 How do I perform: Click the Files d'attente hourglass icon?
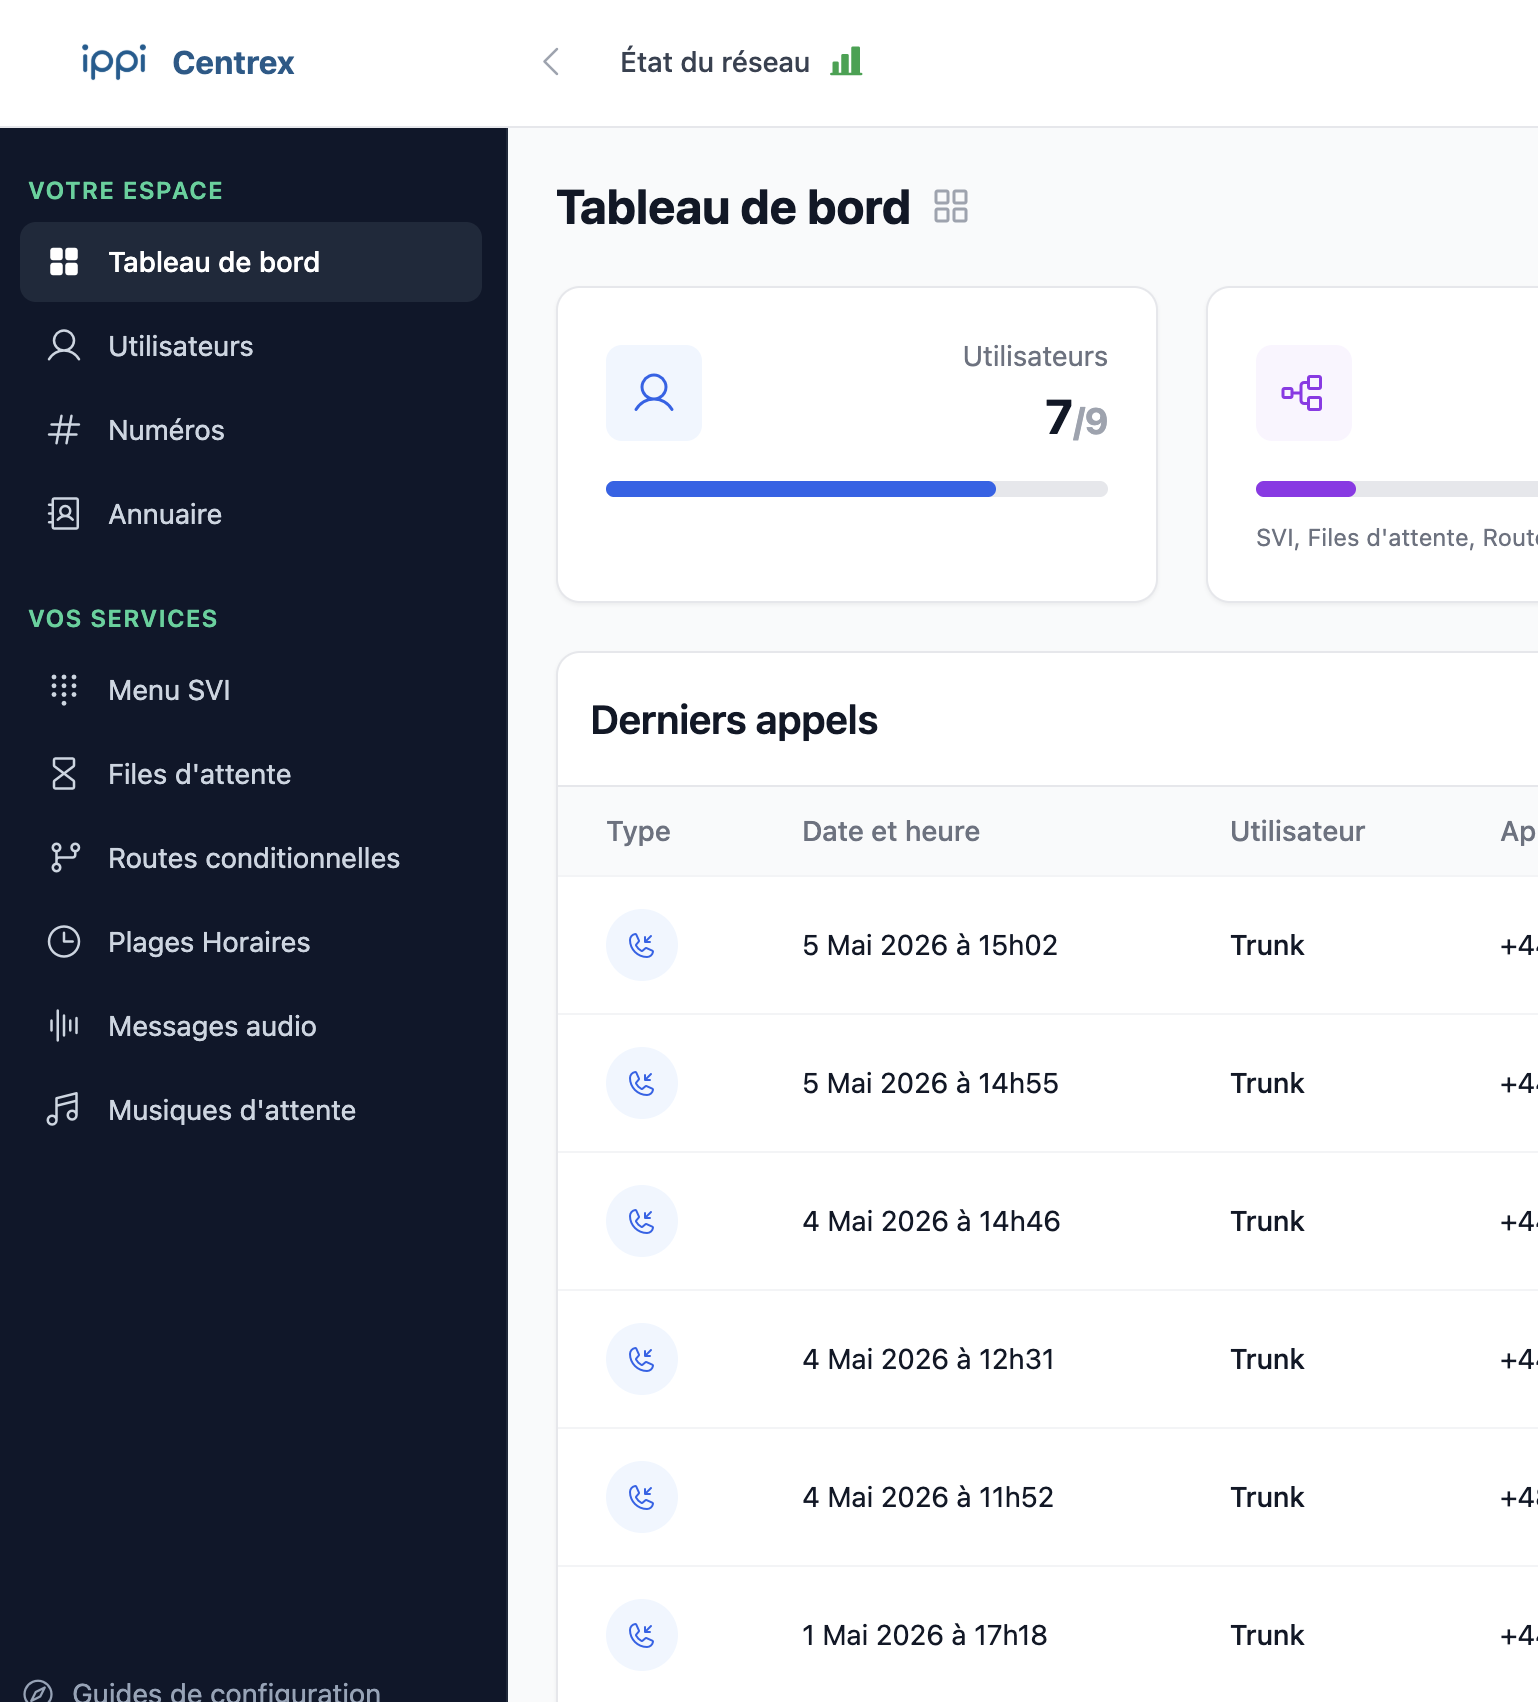point(64,774)
